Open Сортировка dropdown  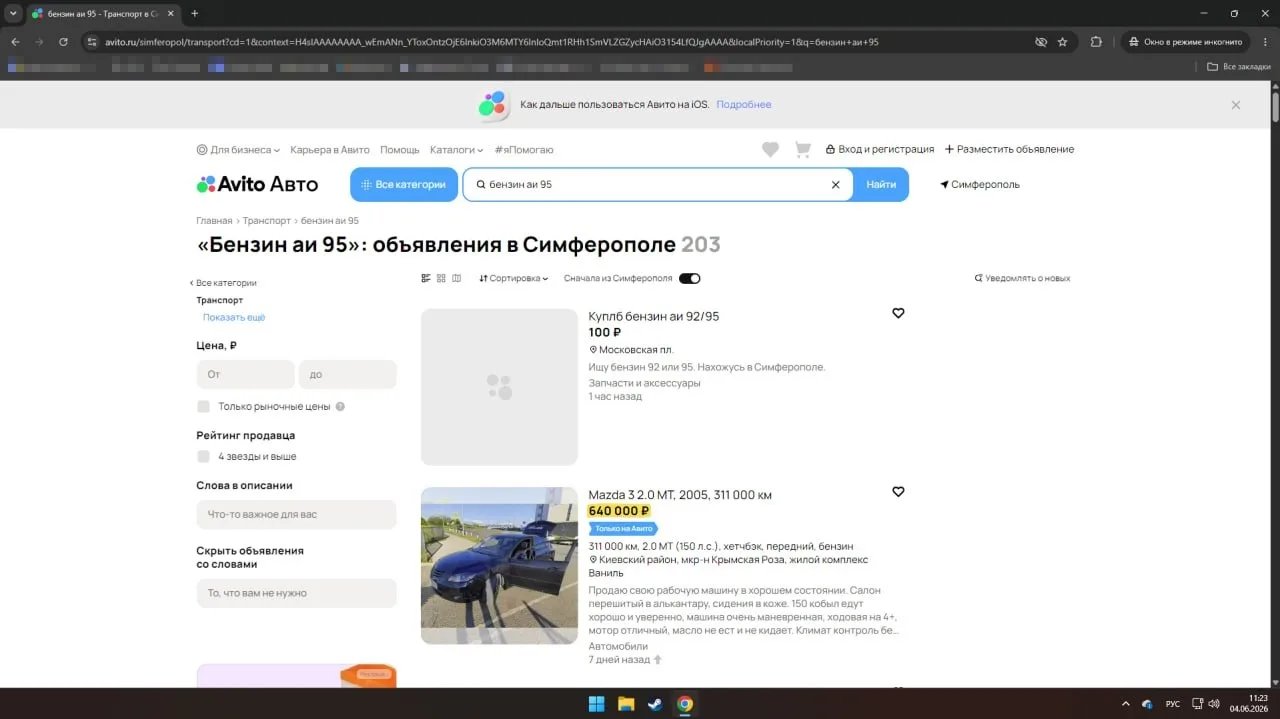point(514,278)
